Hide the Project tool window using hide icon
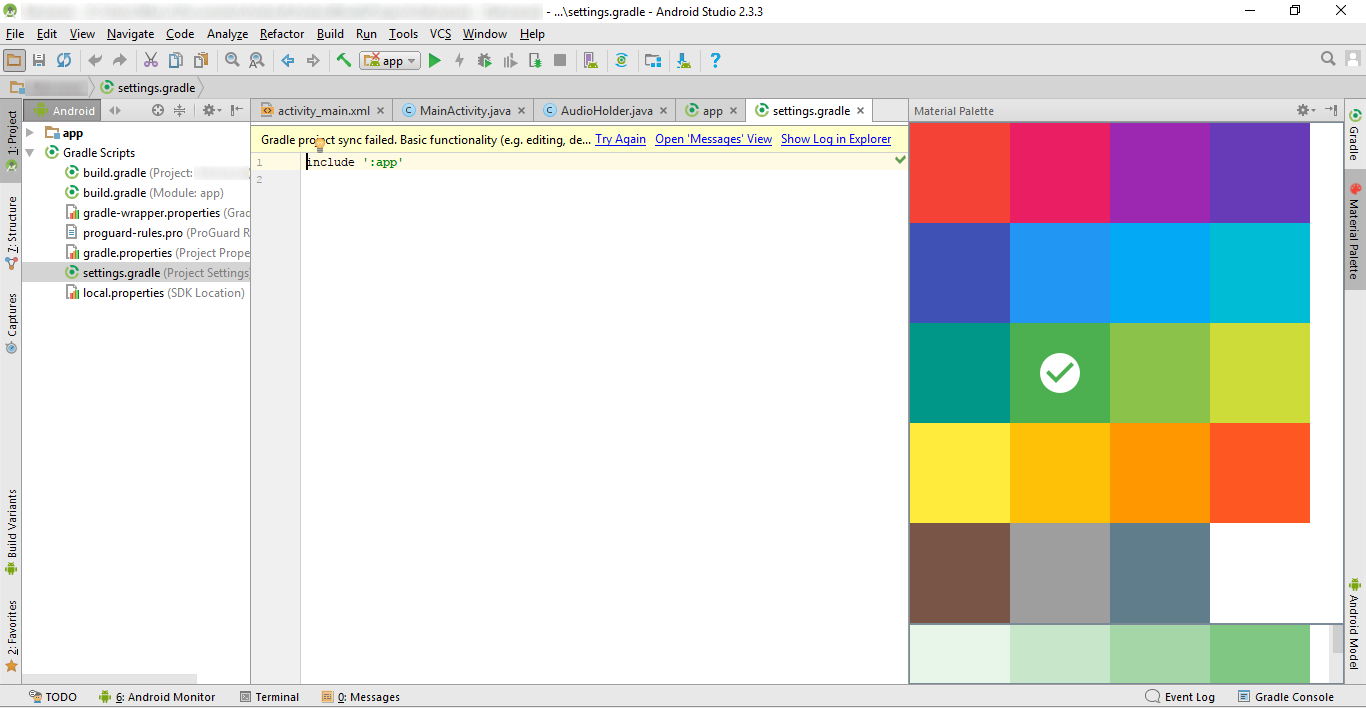 pyautogui.click(x=237, y=110)
